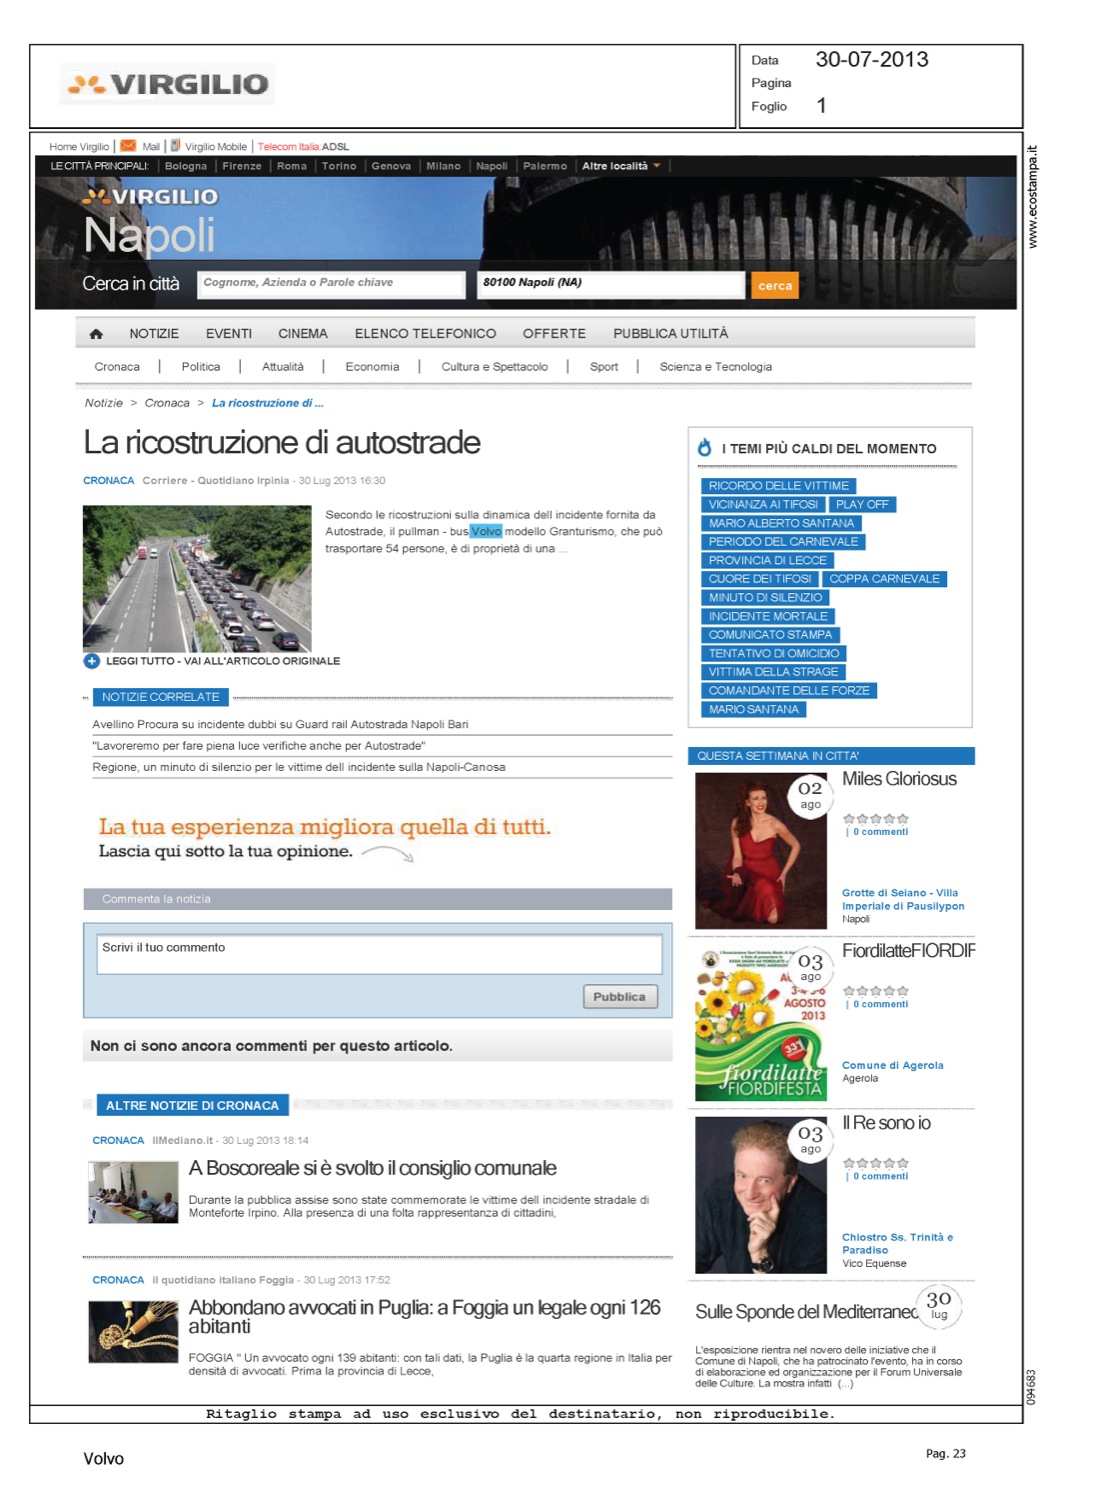
Task: Open article A Boscoreale si è svolto il consiglio comunale
Action: (372, 1168)
